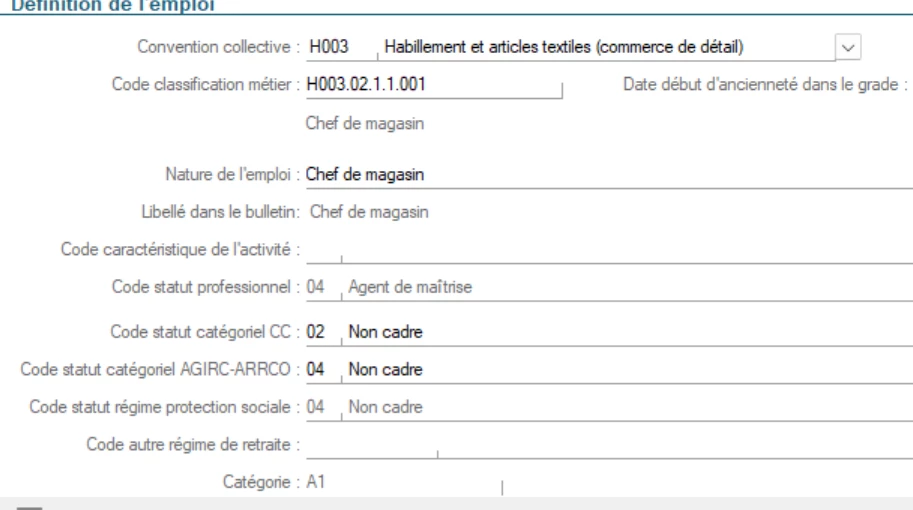Viewport: 913px width, 510px height.
Task: Click the Code classification métier field
Action: coord(432,85)
